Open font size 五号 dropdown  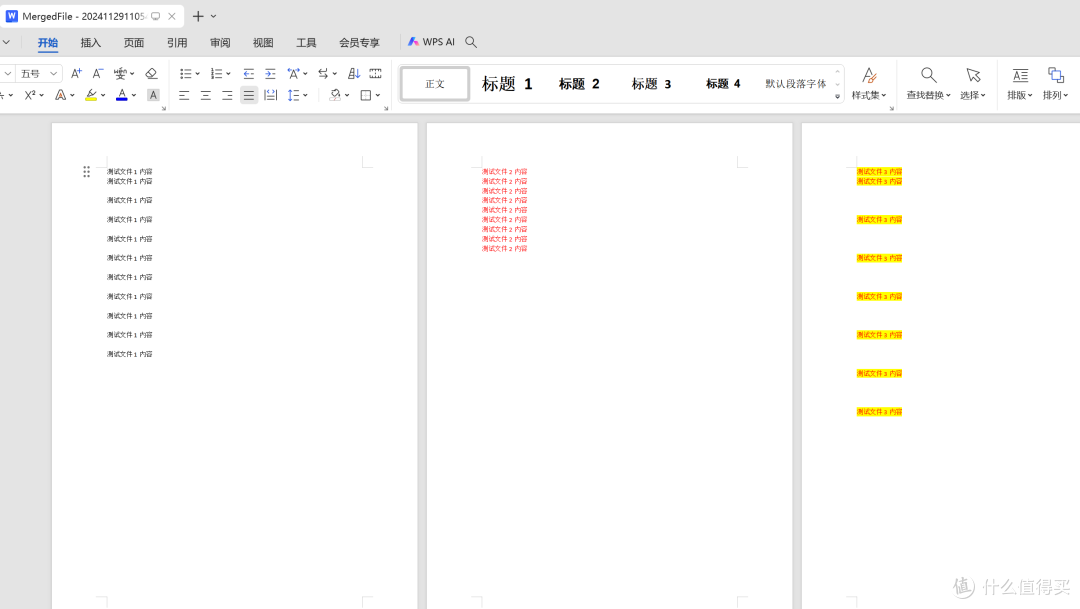coord(53,73)
